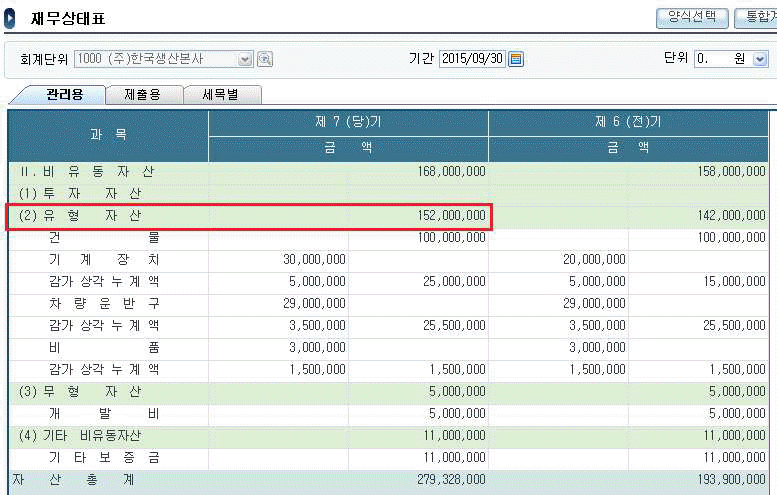Expand the 회계단위 dropdown list
777x495 pixels.
coord(245,59)
